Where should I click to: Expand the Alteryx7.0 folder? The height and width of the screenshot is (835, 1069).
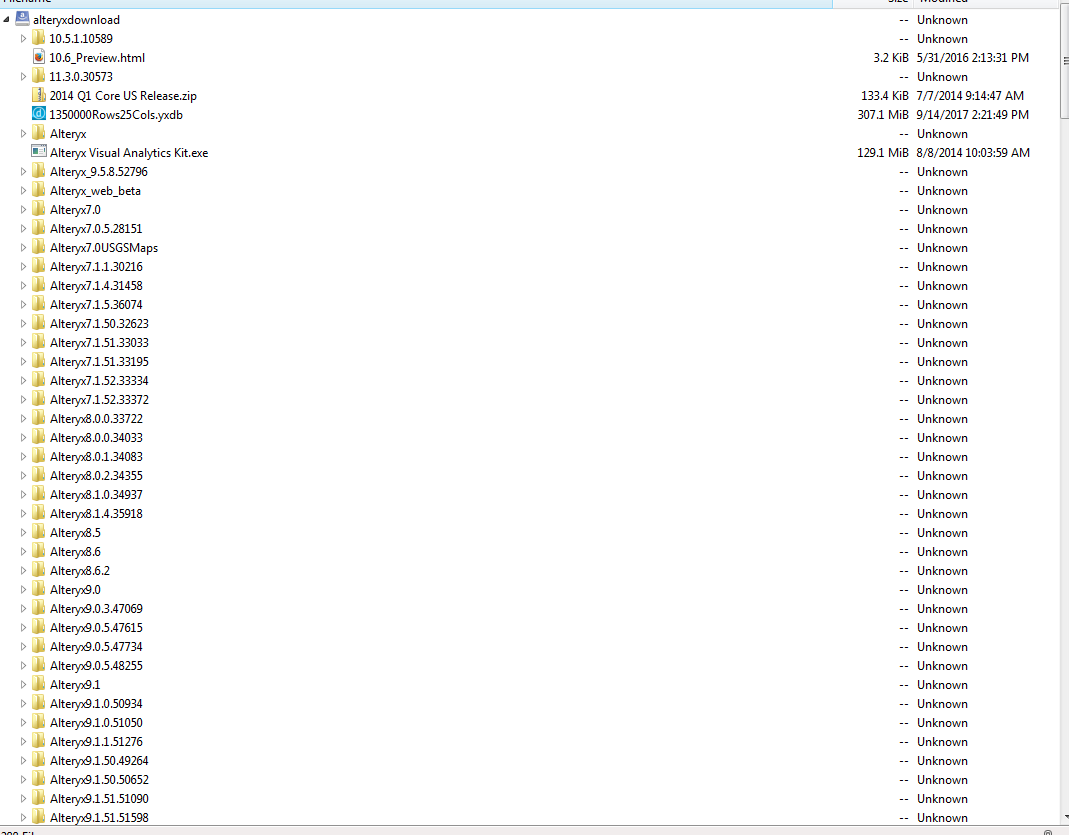(x=23, y=210)
